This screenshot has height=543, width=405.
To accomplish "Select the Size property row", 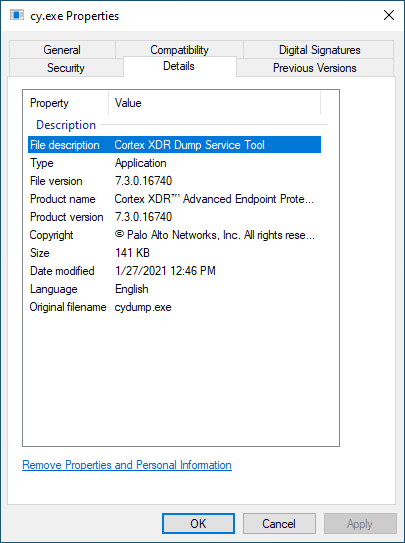I will point(174,253).
